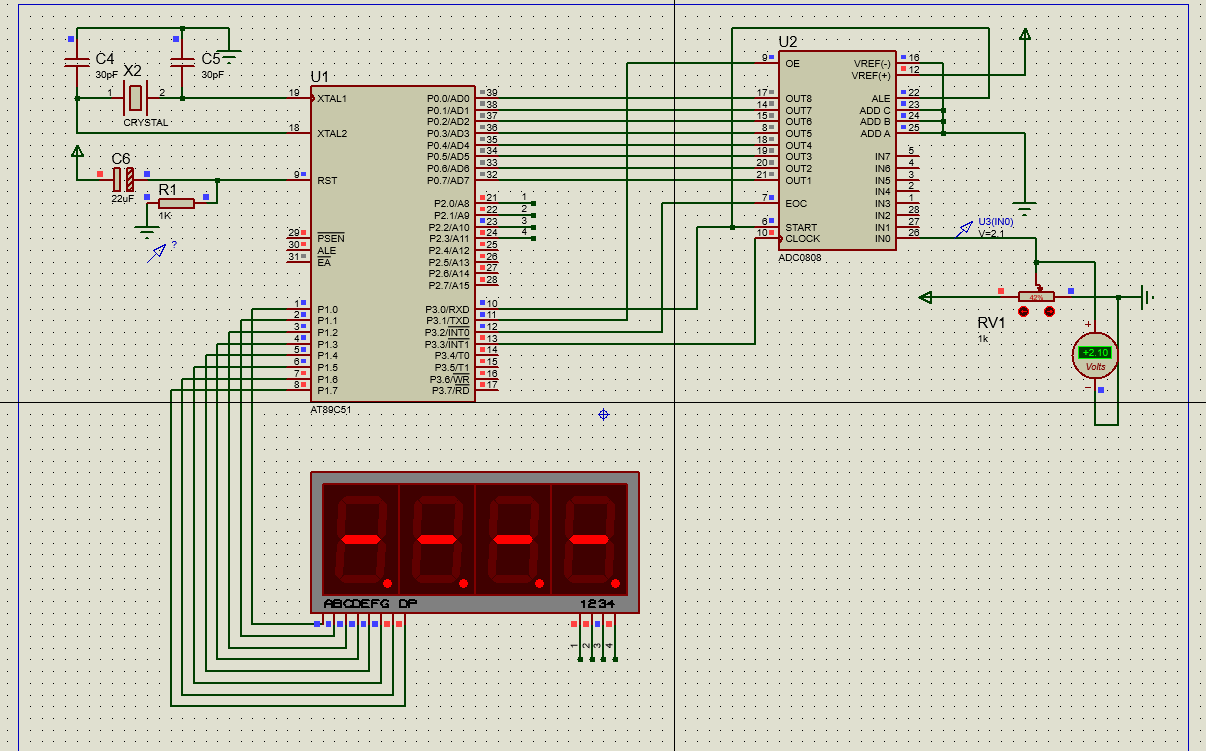Click the PSEN pin label on U1
Image resolution: width=1206 pixels, height=751 pixels.
coord(330,238)
